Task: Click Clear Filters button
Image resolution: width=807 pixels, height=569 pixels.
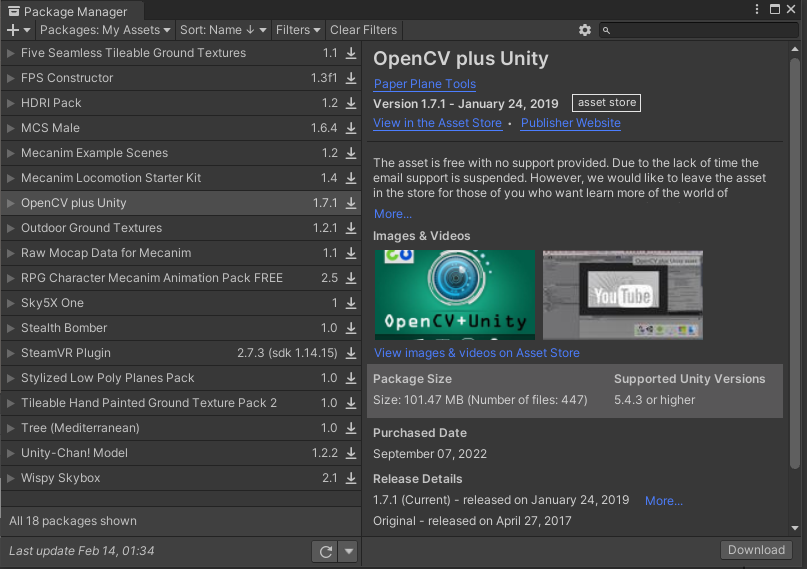Action: (x=363, y=30)
